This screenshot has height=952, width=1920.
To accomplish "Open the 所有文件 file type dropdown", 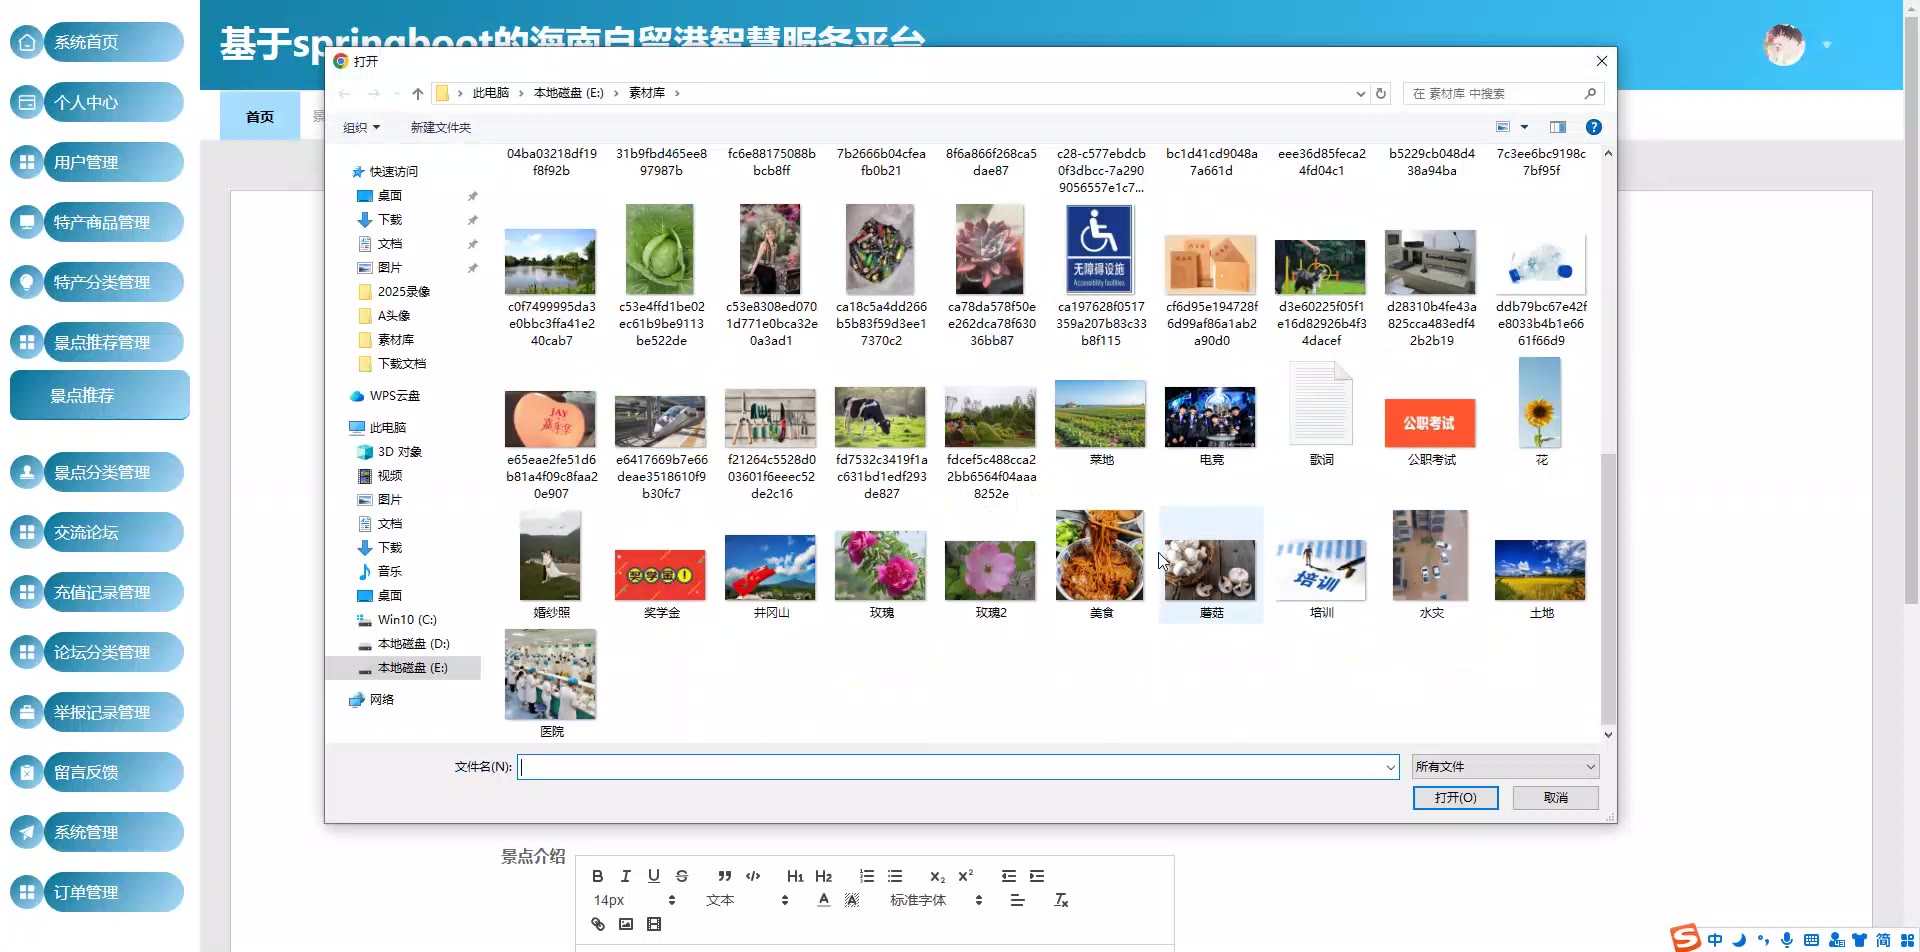I will 1505,767.
